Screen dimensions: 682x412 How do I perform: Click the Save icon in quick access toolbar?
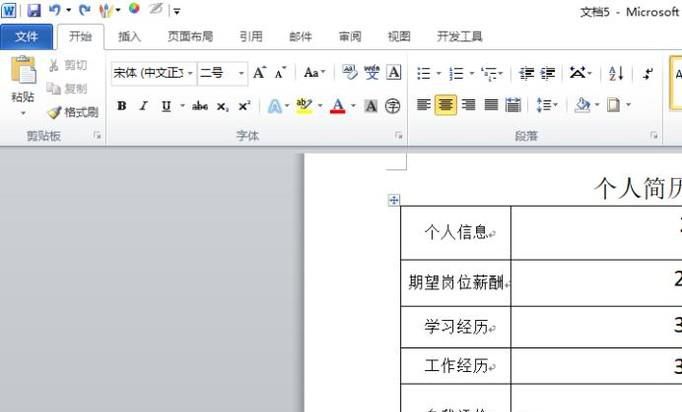pyautogui.click(x=34, y=10)
